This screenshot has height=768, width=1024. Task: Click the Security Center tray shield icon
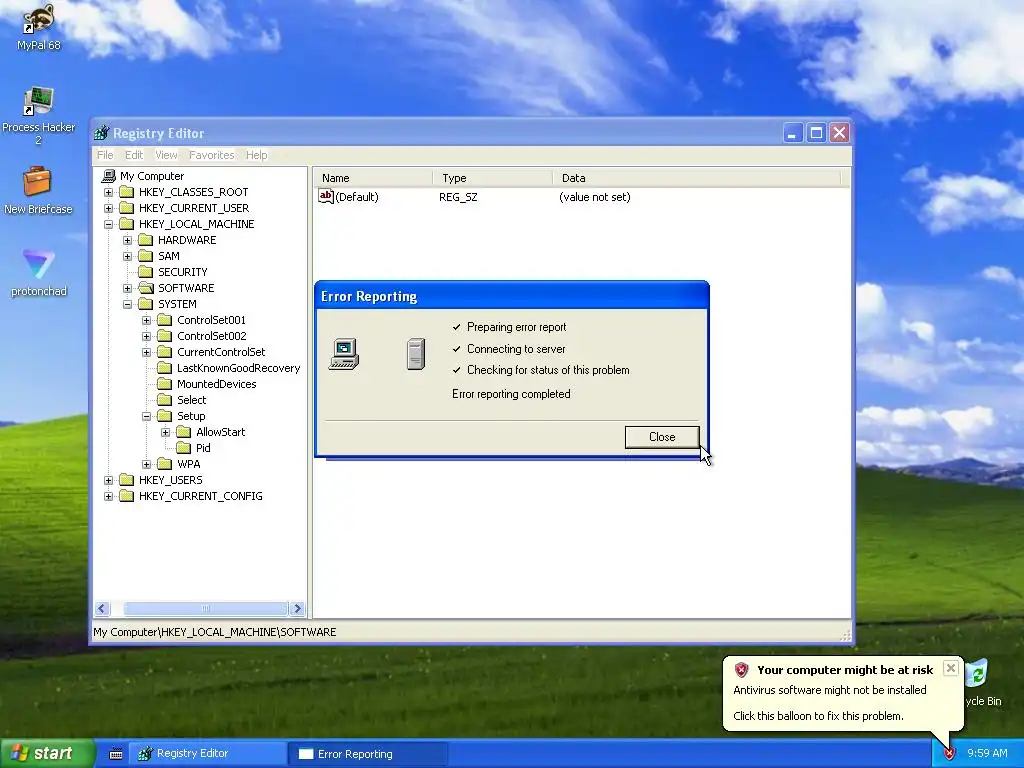pos(950,754)
